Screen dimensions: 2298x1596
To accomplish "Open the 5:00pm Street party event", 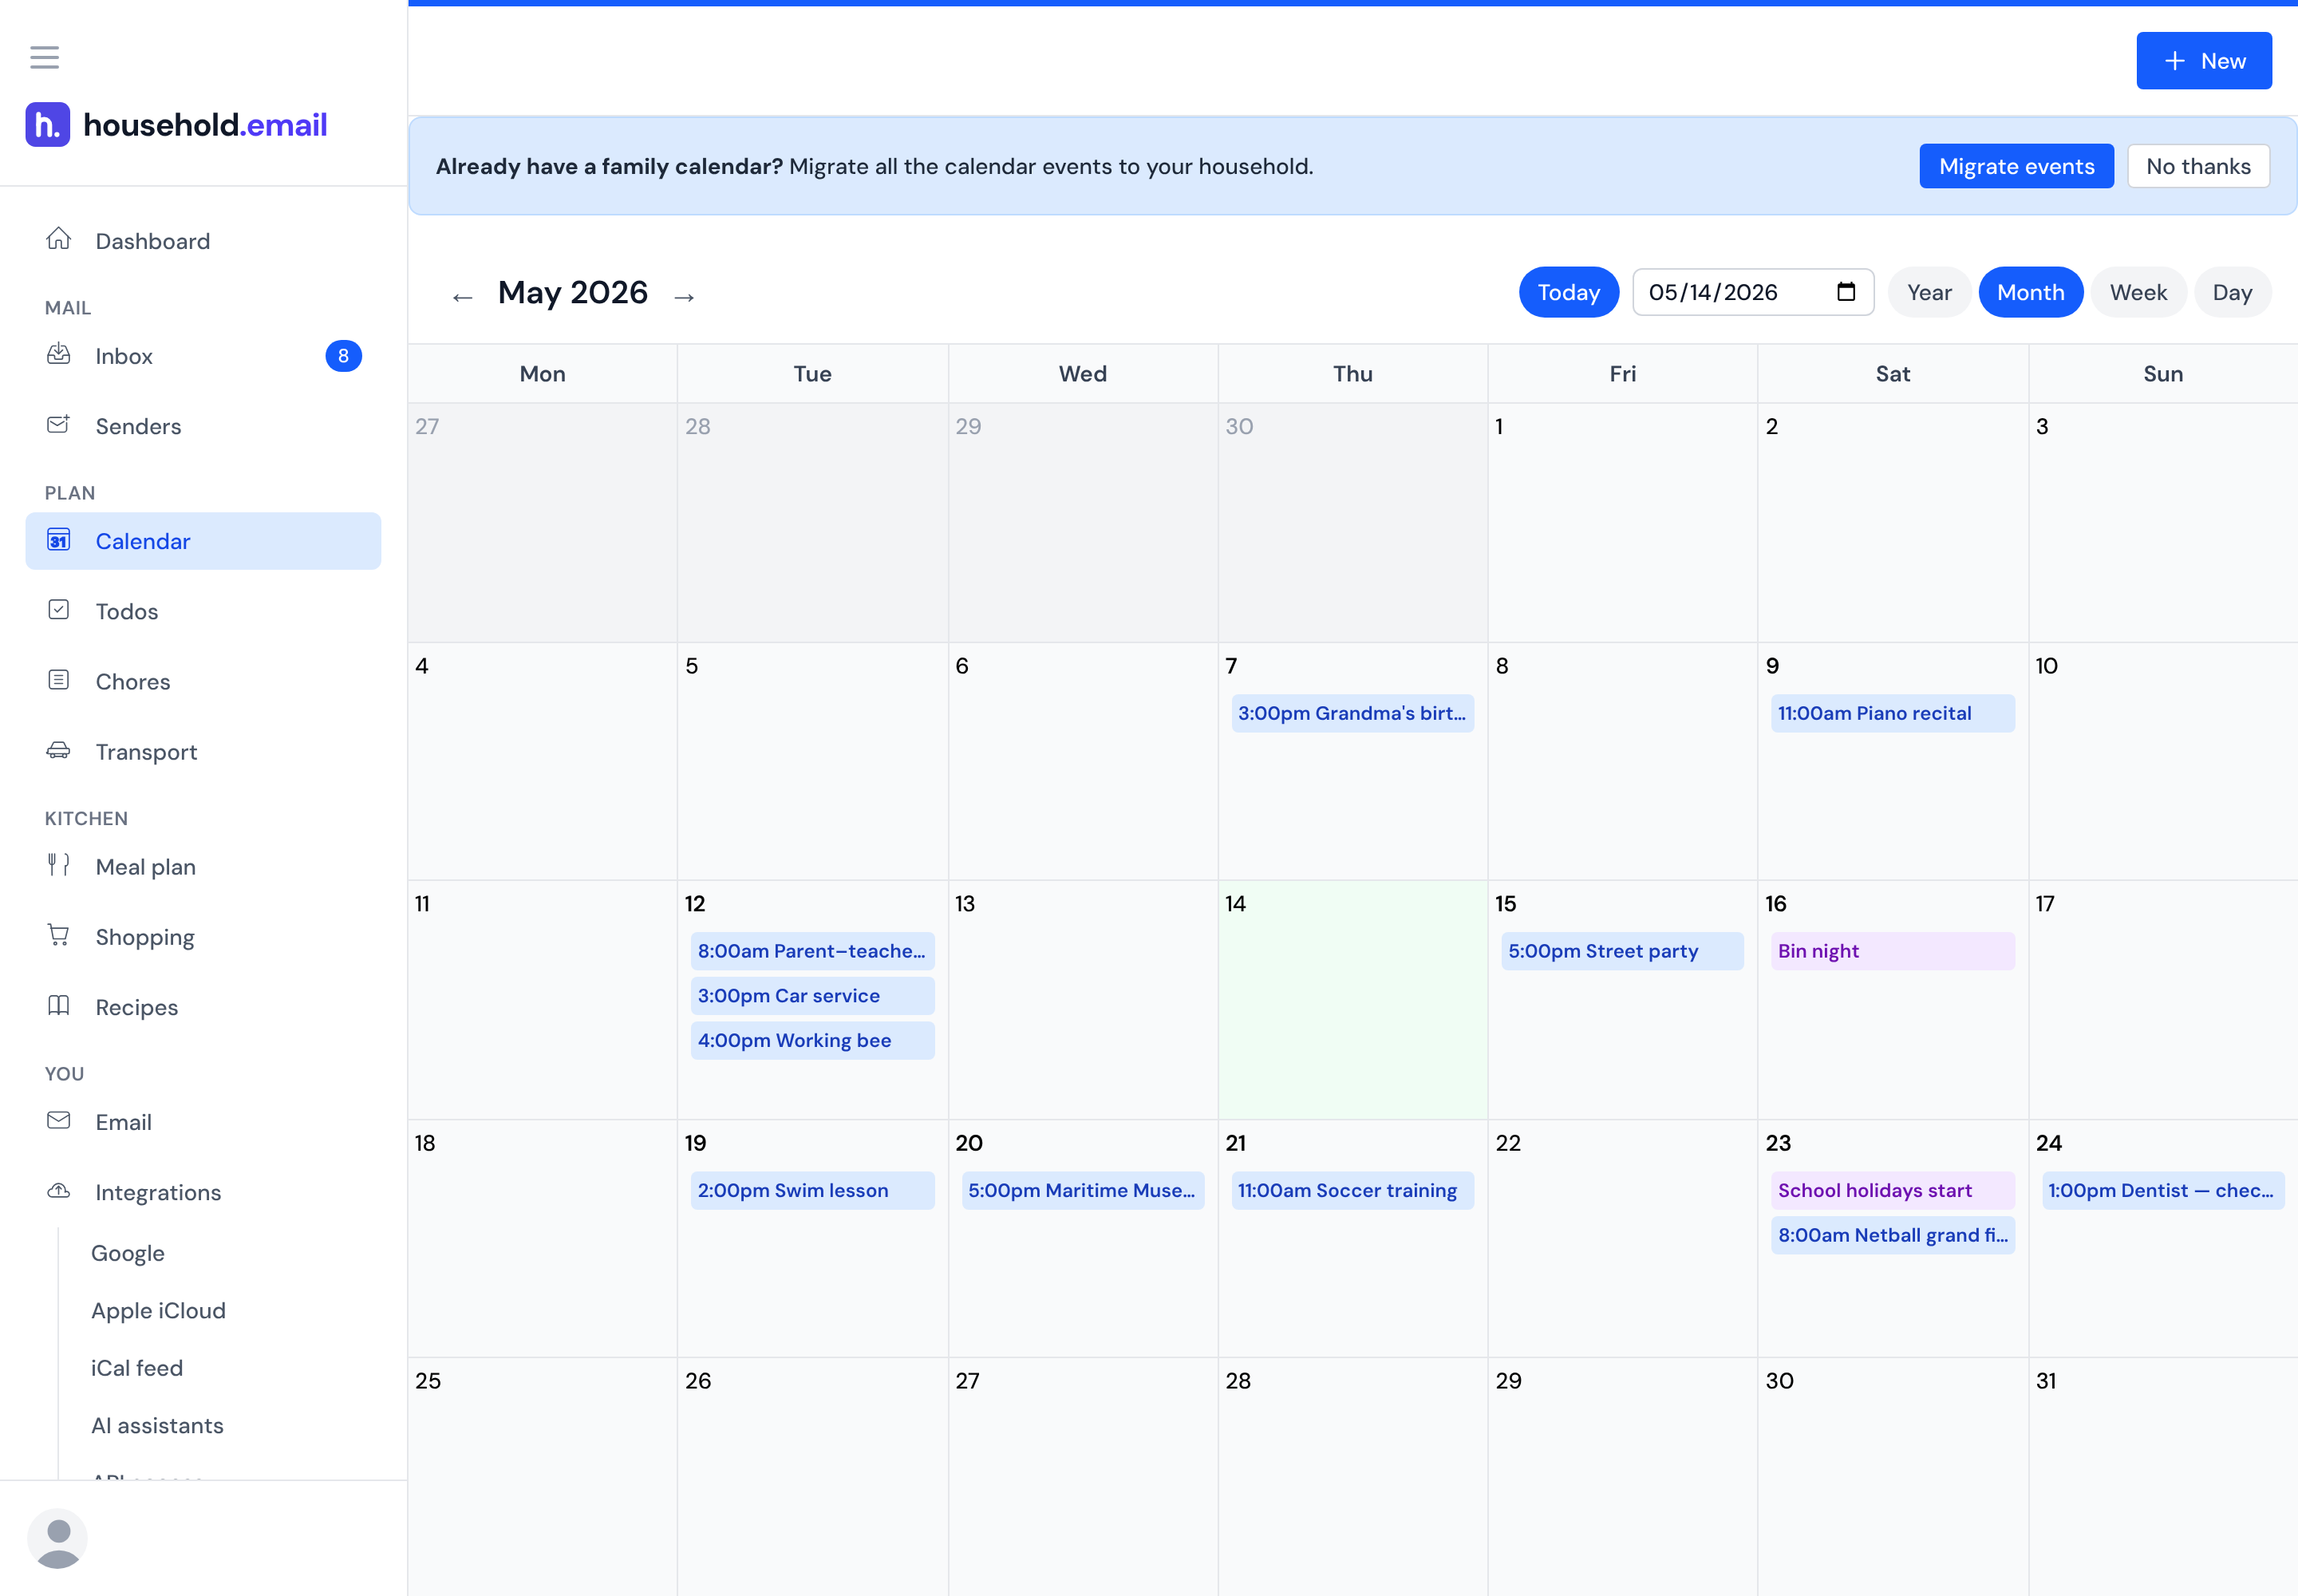I will (x=1622, y=951).
